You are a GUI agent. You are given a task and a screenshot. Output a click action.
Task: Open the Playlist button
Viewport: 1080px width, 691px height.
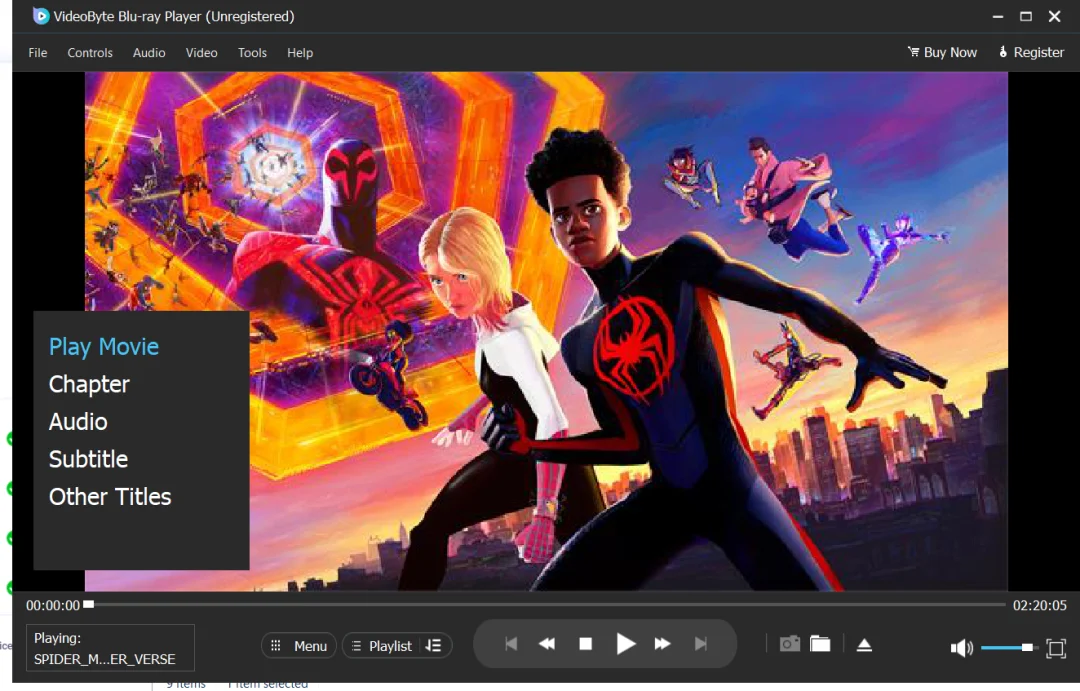click(383, 646)
